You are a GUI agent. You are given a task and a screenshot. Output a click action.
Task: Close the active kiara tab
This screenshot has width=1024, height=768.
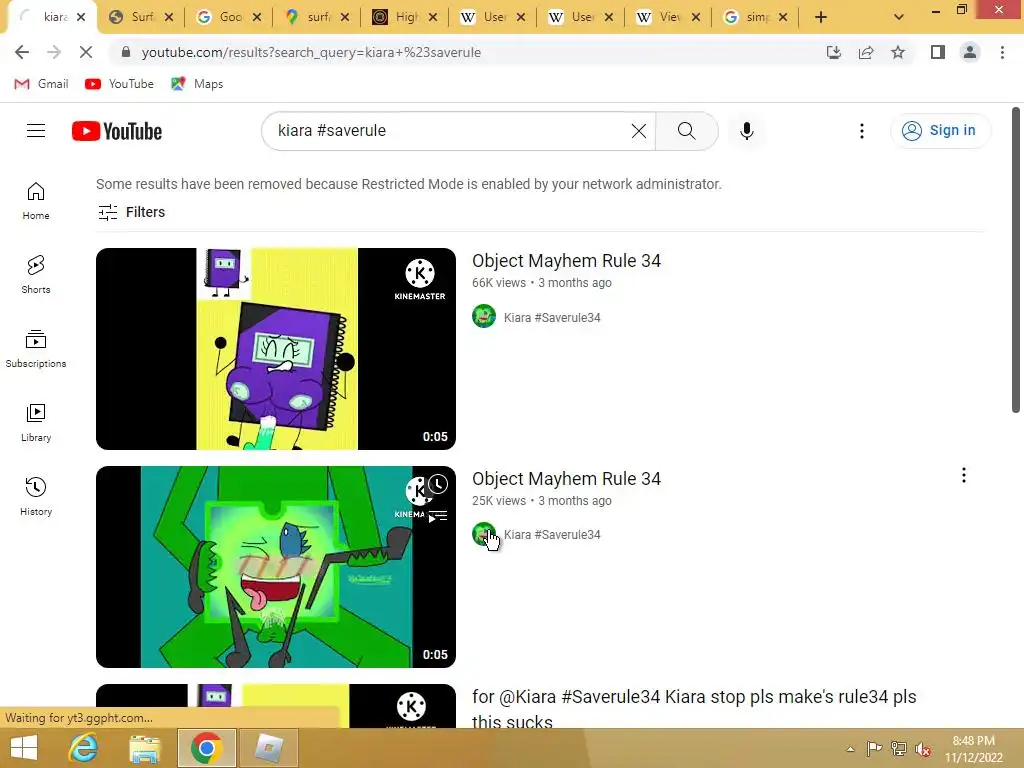click(81, 17)
